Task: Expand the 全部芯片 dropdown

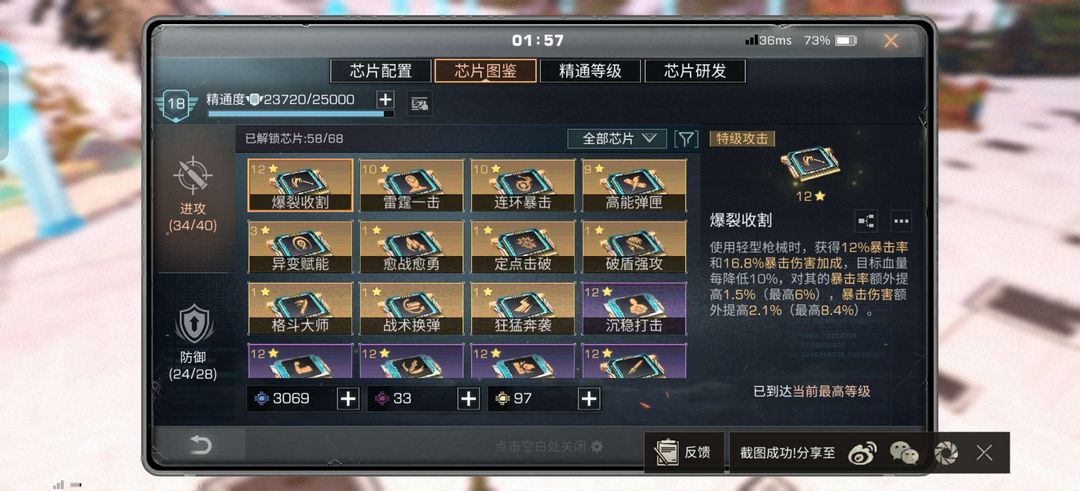Action: 617,138
